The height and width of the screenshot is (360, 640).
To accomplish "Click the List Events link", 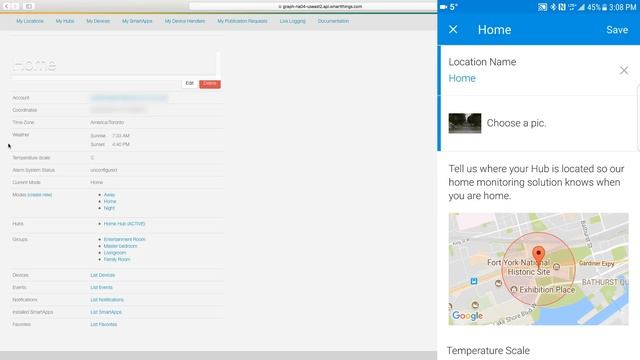I will point(101,287).
